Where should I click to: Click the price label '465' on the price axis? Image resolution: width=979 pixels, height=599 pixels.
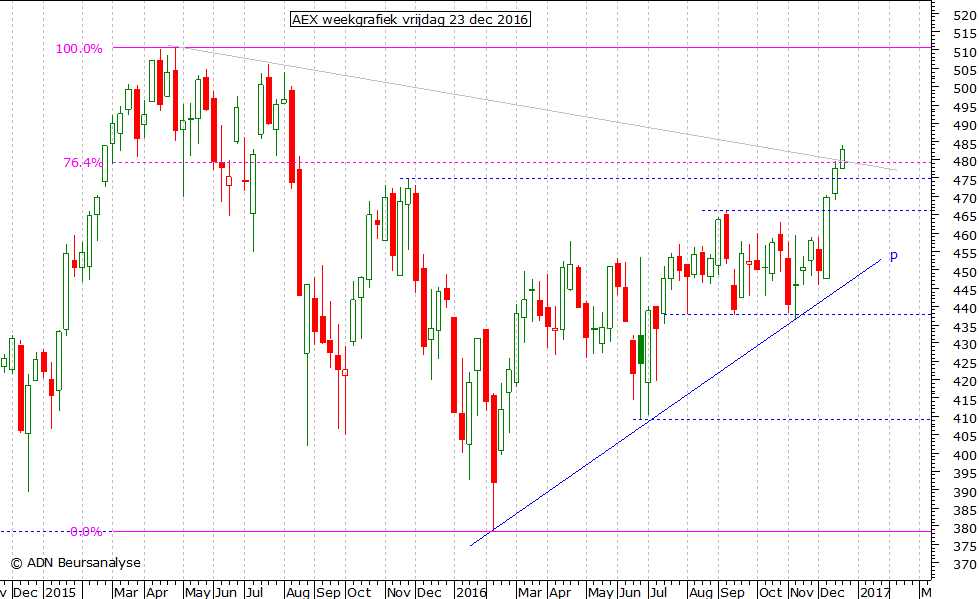pos(965,217)
